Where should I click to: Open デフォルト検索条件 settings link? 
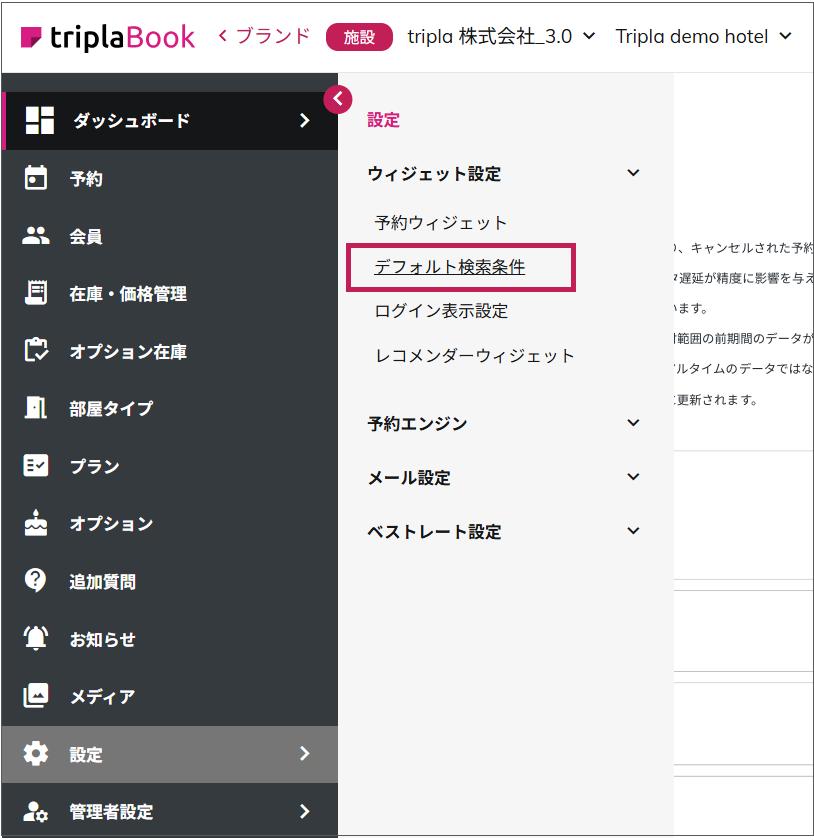click(x=450, y=267)
